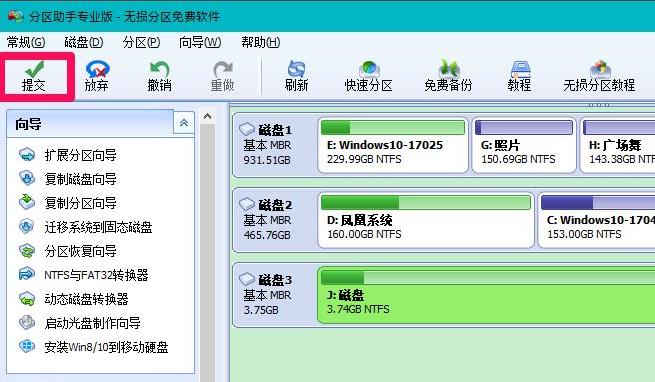
Task: Click the E: partition usage bar
Action: click(x=393, y=127)
